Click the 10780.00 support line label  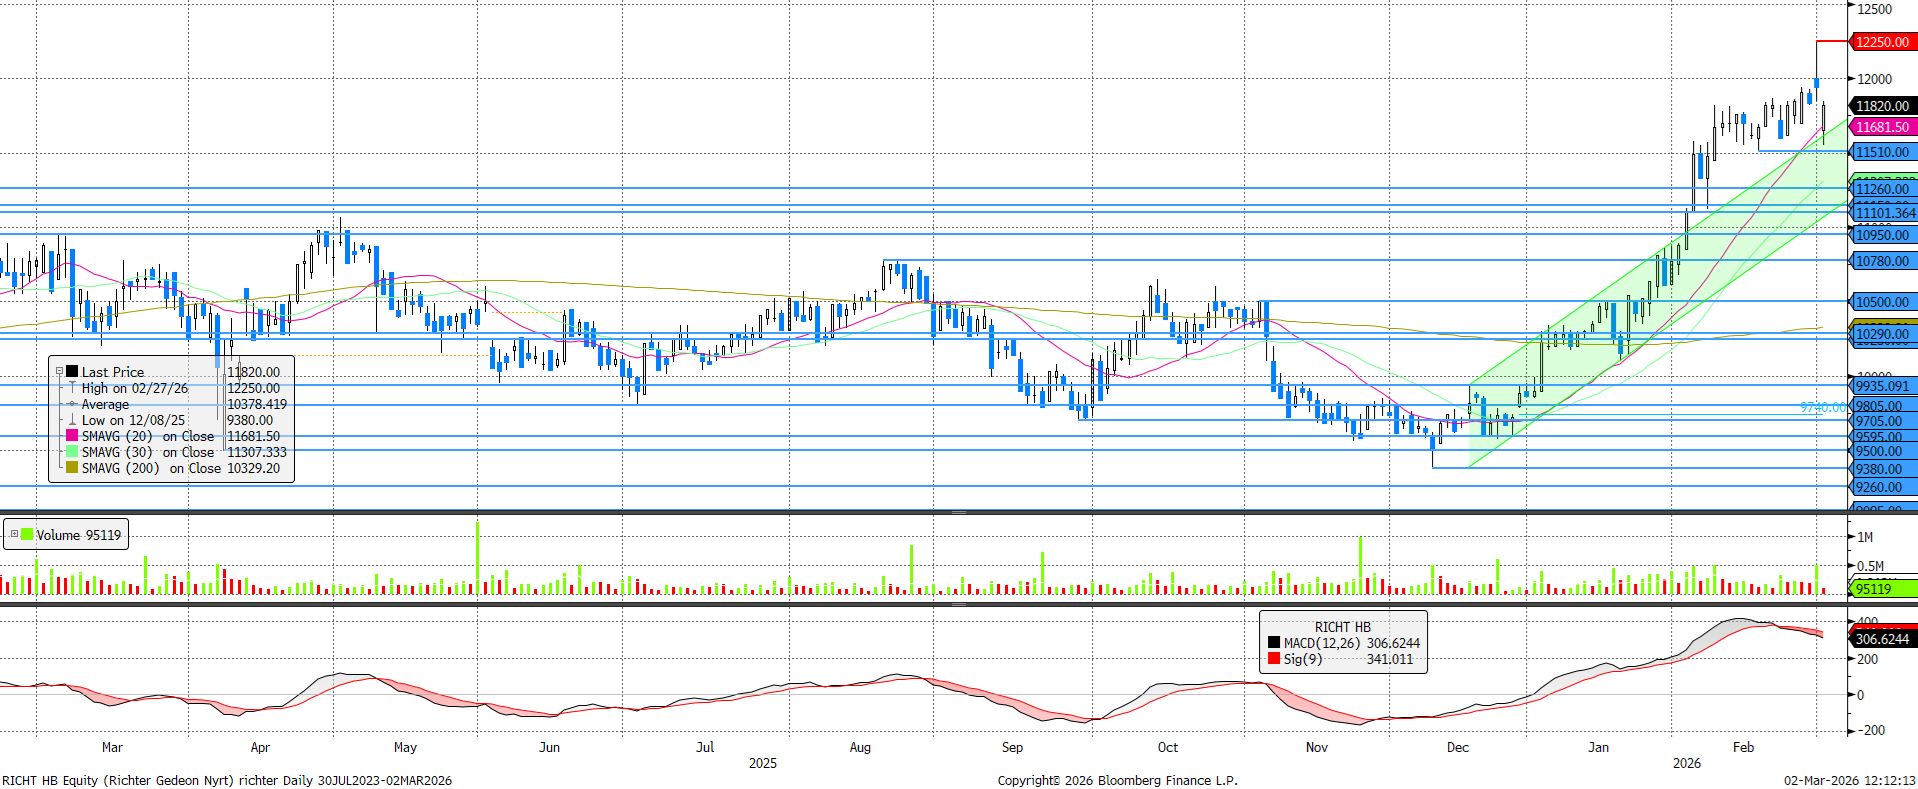click(1882, 261)
